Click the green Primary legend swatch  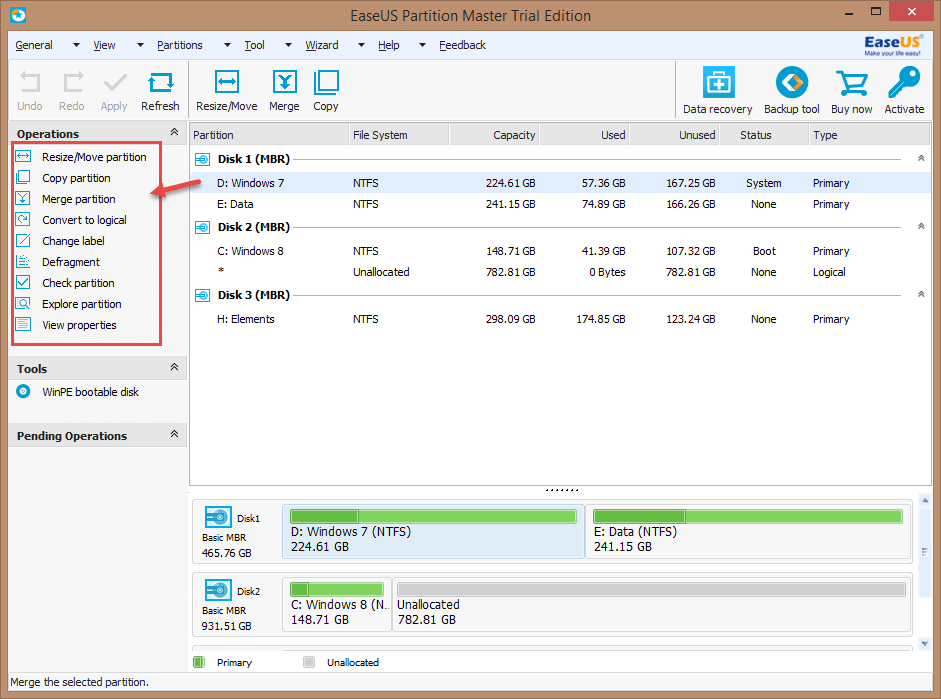coord(199,662)
